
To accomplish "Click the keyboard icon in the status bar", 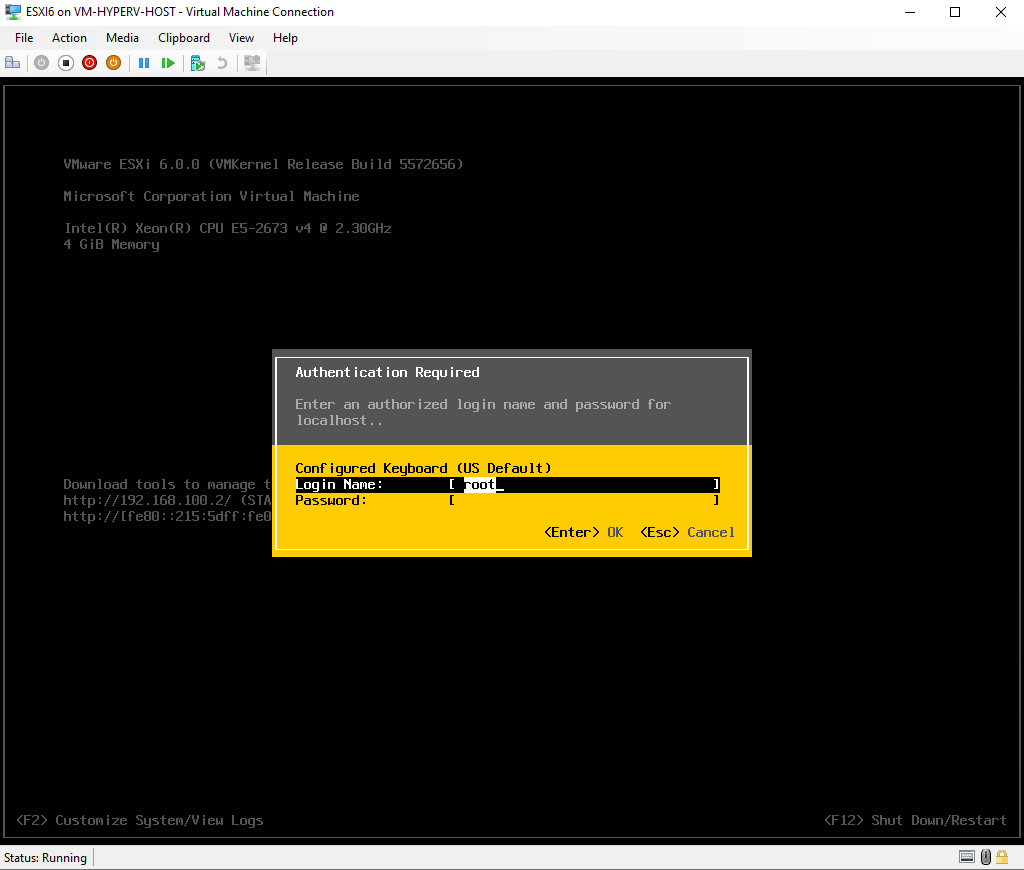I will click(967, 856).
